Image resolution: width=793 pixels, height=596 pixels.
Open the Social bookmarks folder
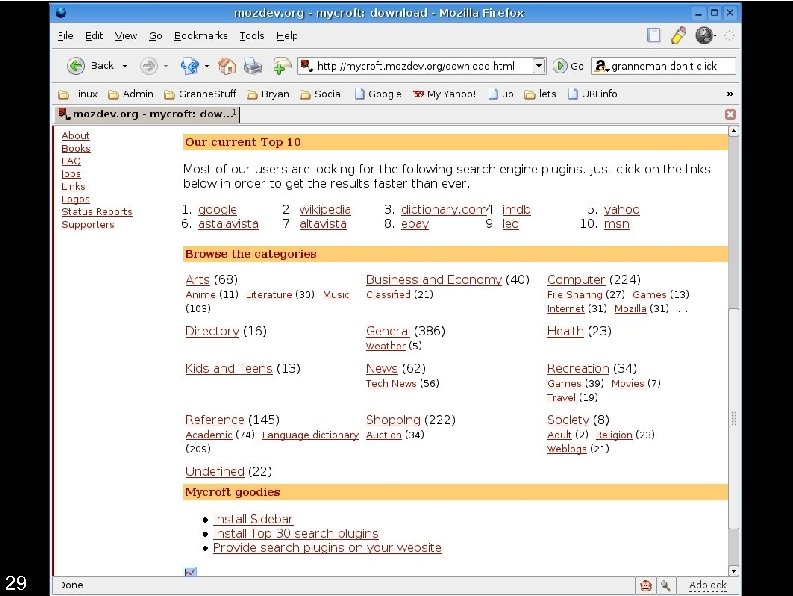[x=320, y=94]
